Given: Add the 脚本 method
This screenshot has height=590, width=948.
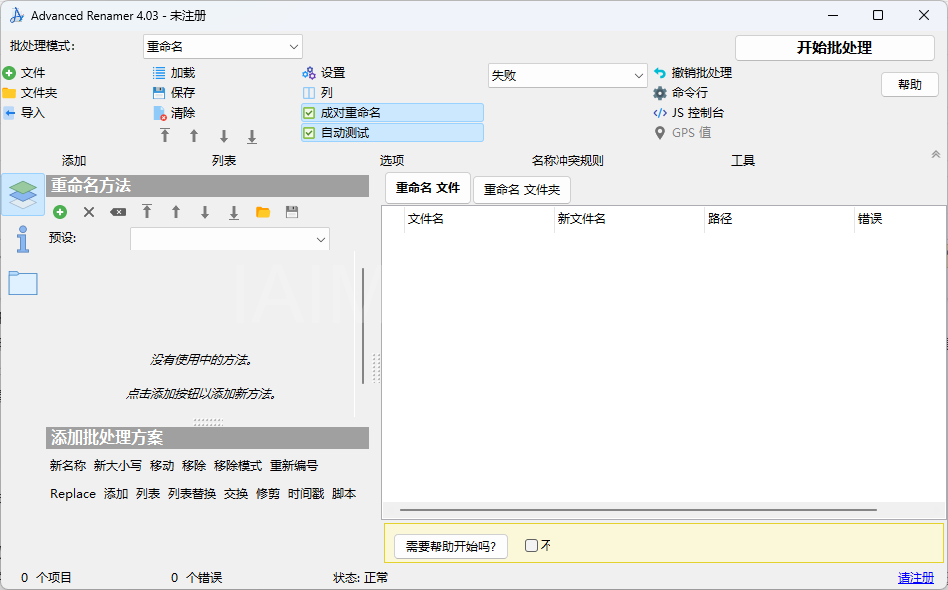Looking at the screenshot, I should [344, 494].
